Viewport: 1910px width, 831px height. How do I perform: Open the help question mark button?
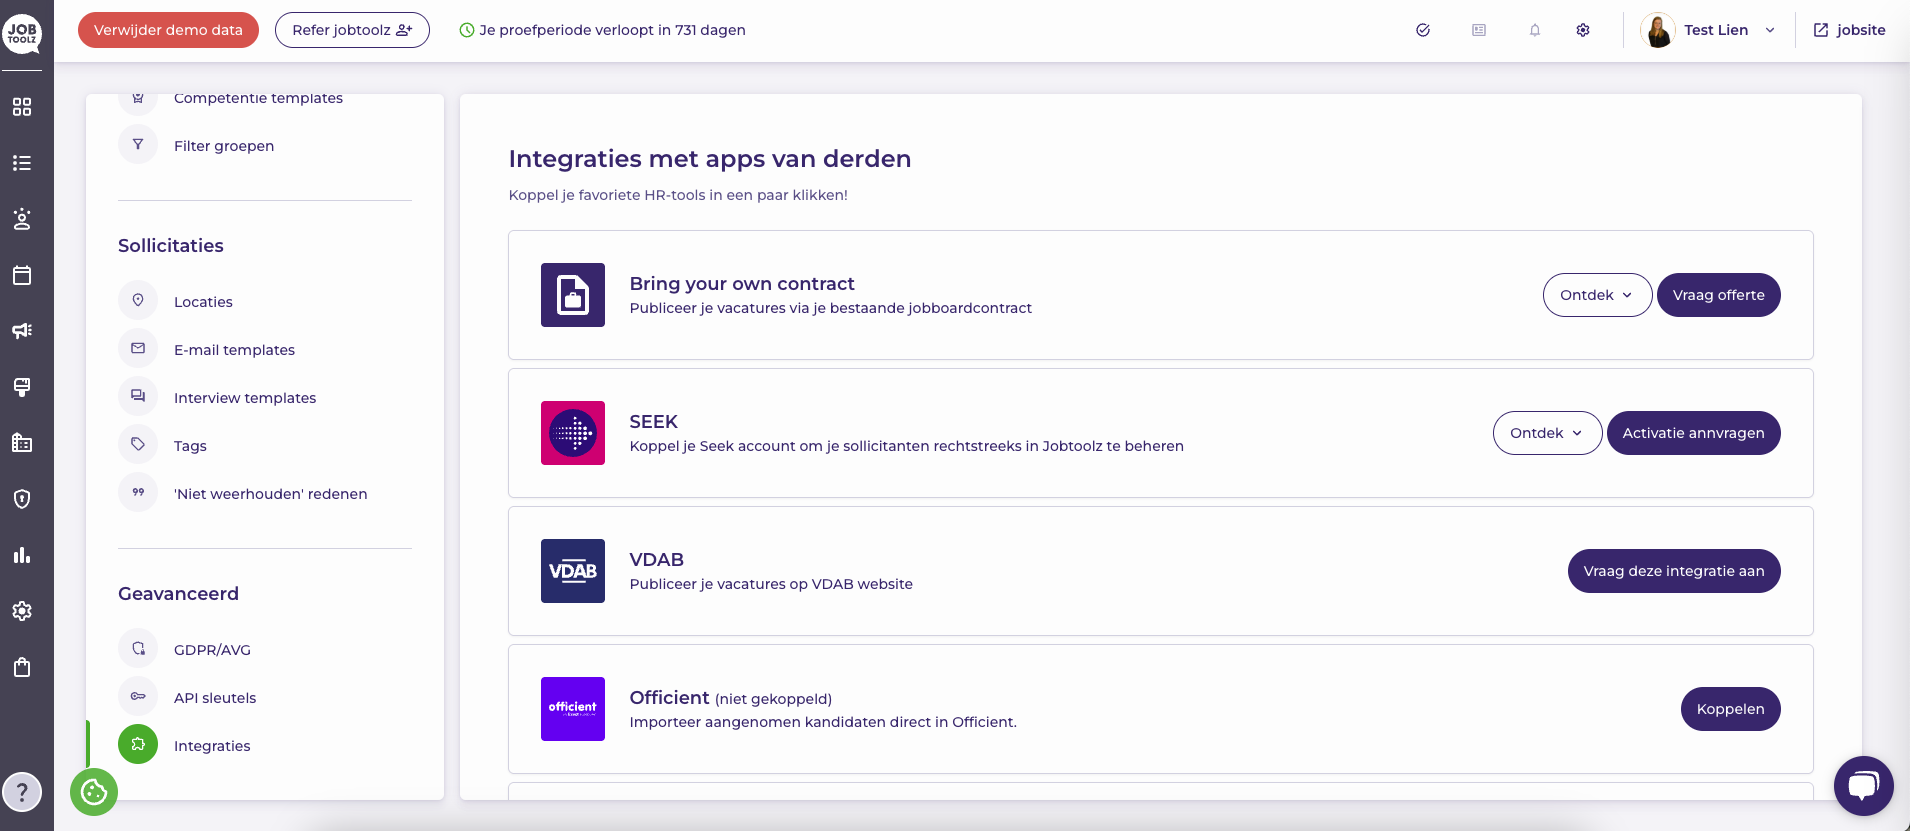point(22,793)
